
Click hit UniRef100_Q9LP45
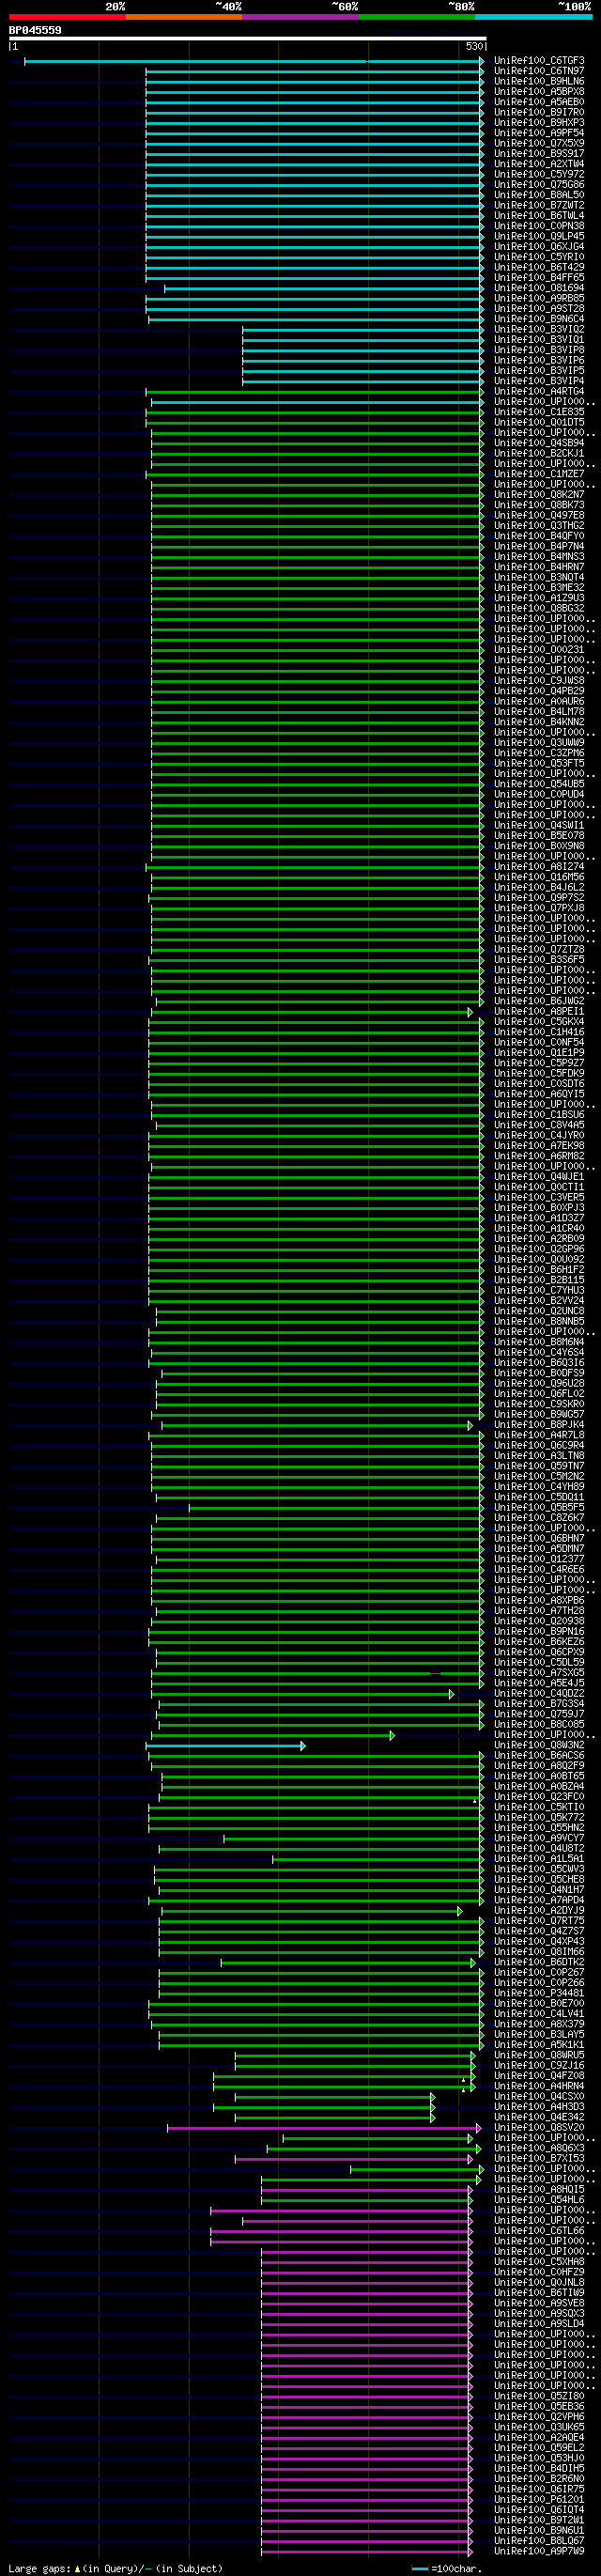click(539, 237)
